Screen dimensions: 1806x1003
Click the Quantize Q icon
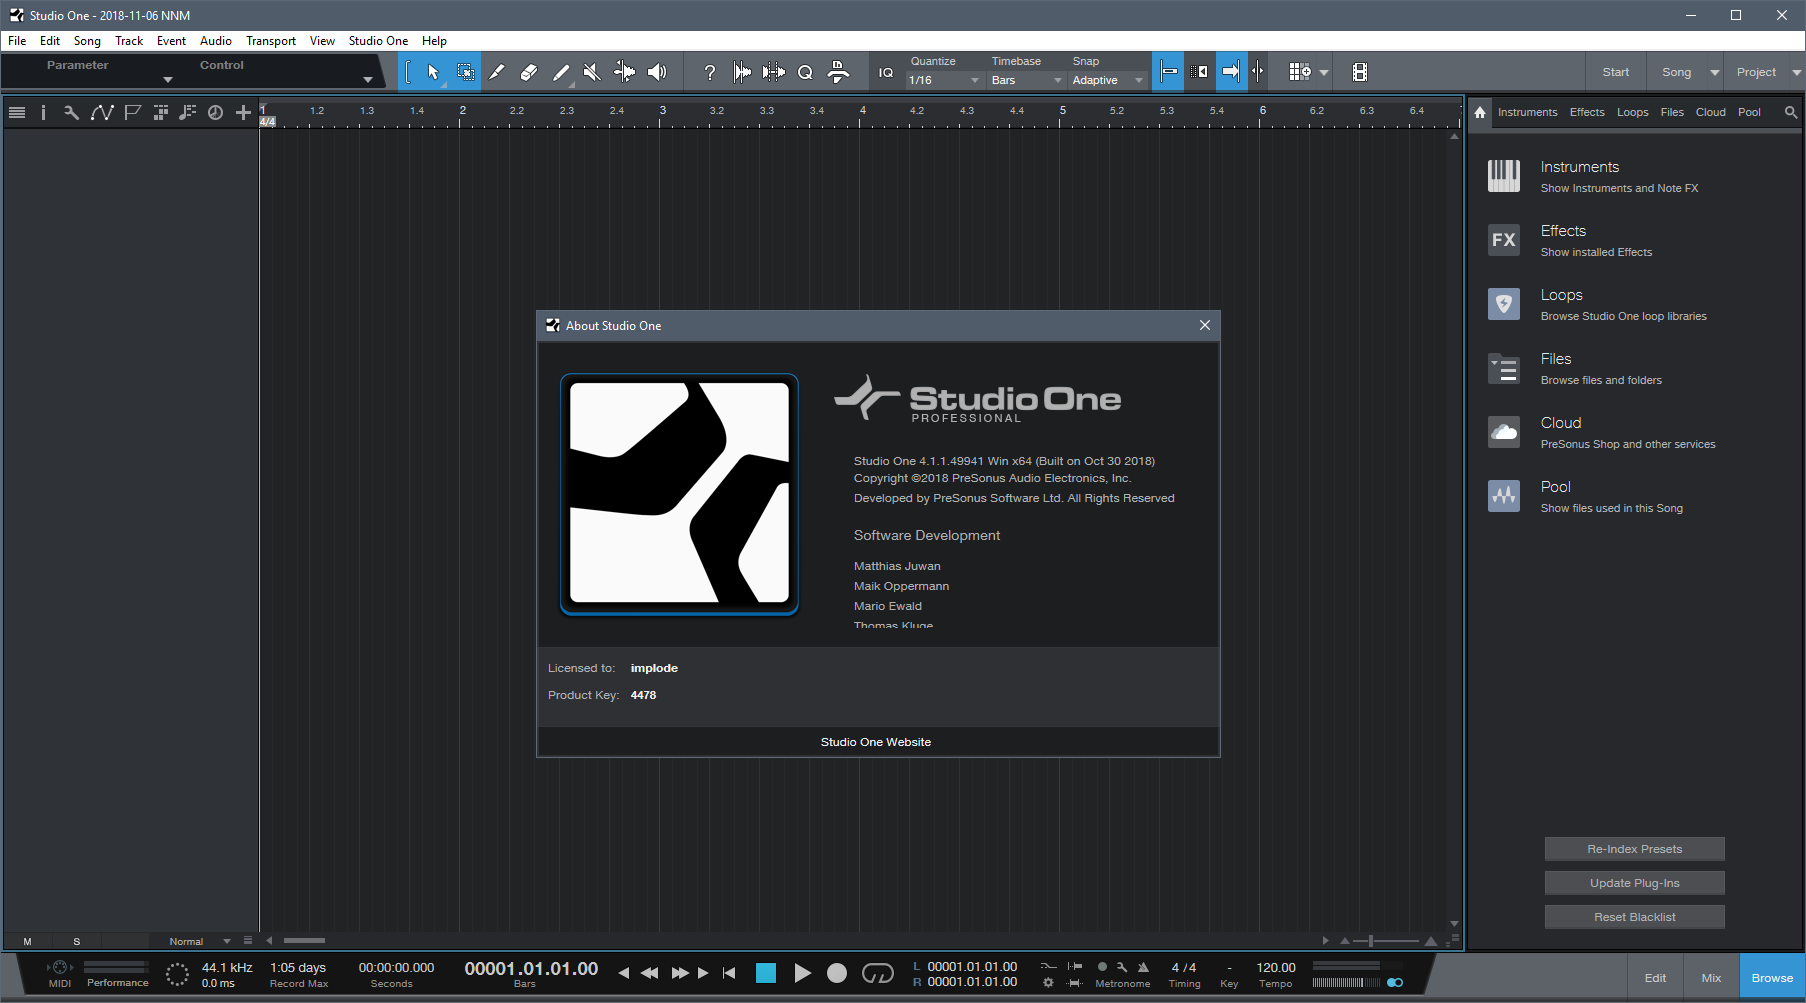coord(805,72)
